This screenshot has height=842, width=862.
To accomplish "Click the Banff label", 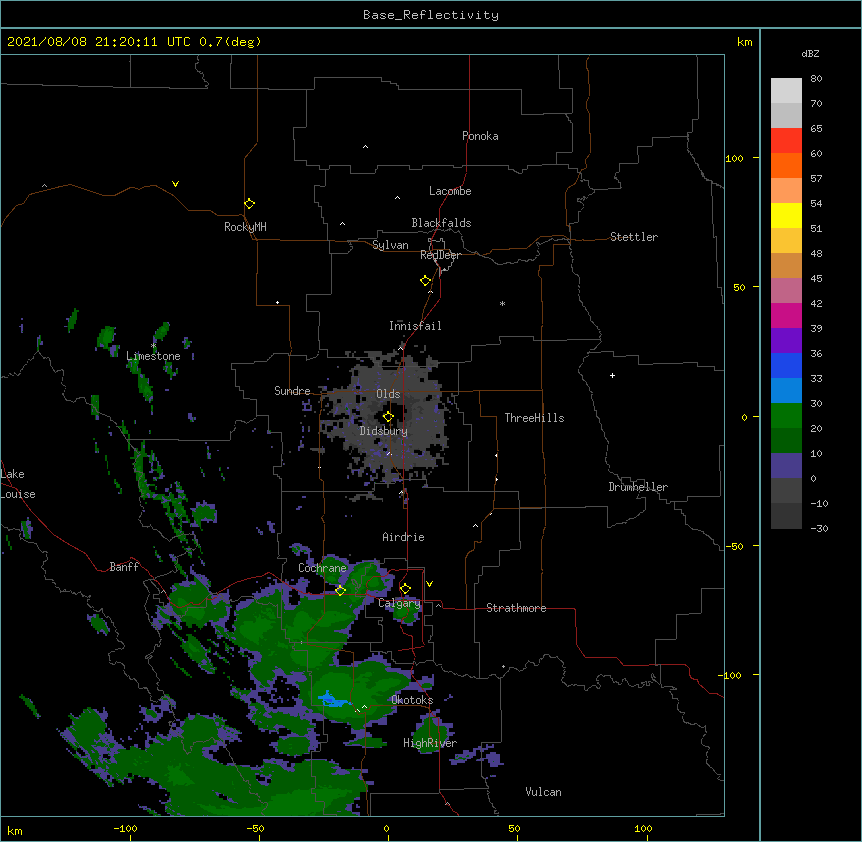I will coord(124,567).
